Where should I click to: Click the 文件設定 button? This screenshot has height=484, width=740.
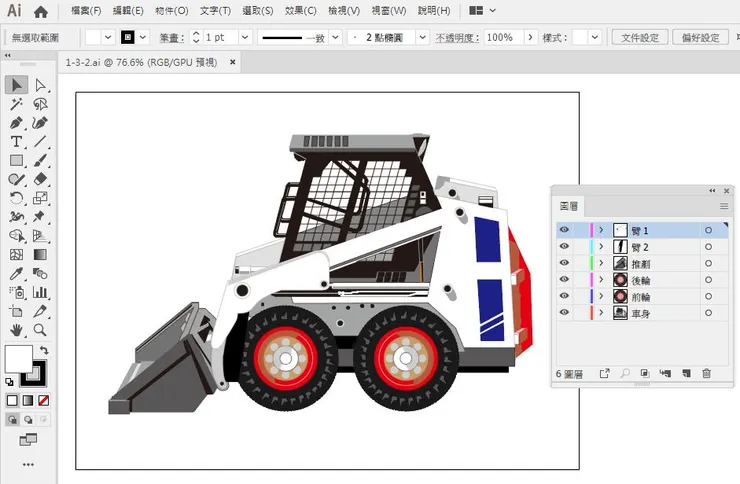639,37
